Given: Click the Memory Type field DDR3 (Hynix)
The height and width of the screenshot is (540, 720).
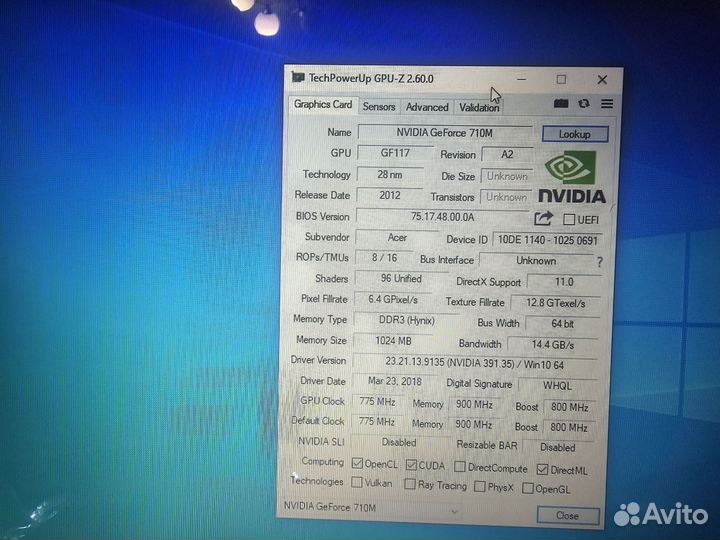Looking at the screenshot, I should 406,320.
